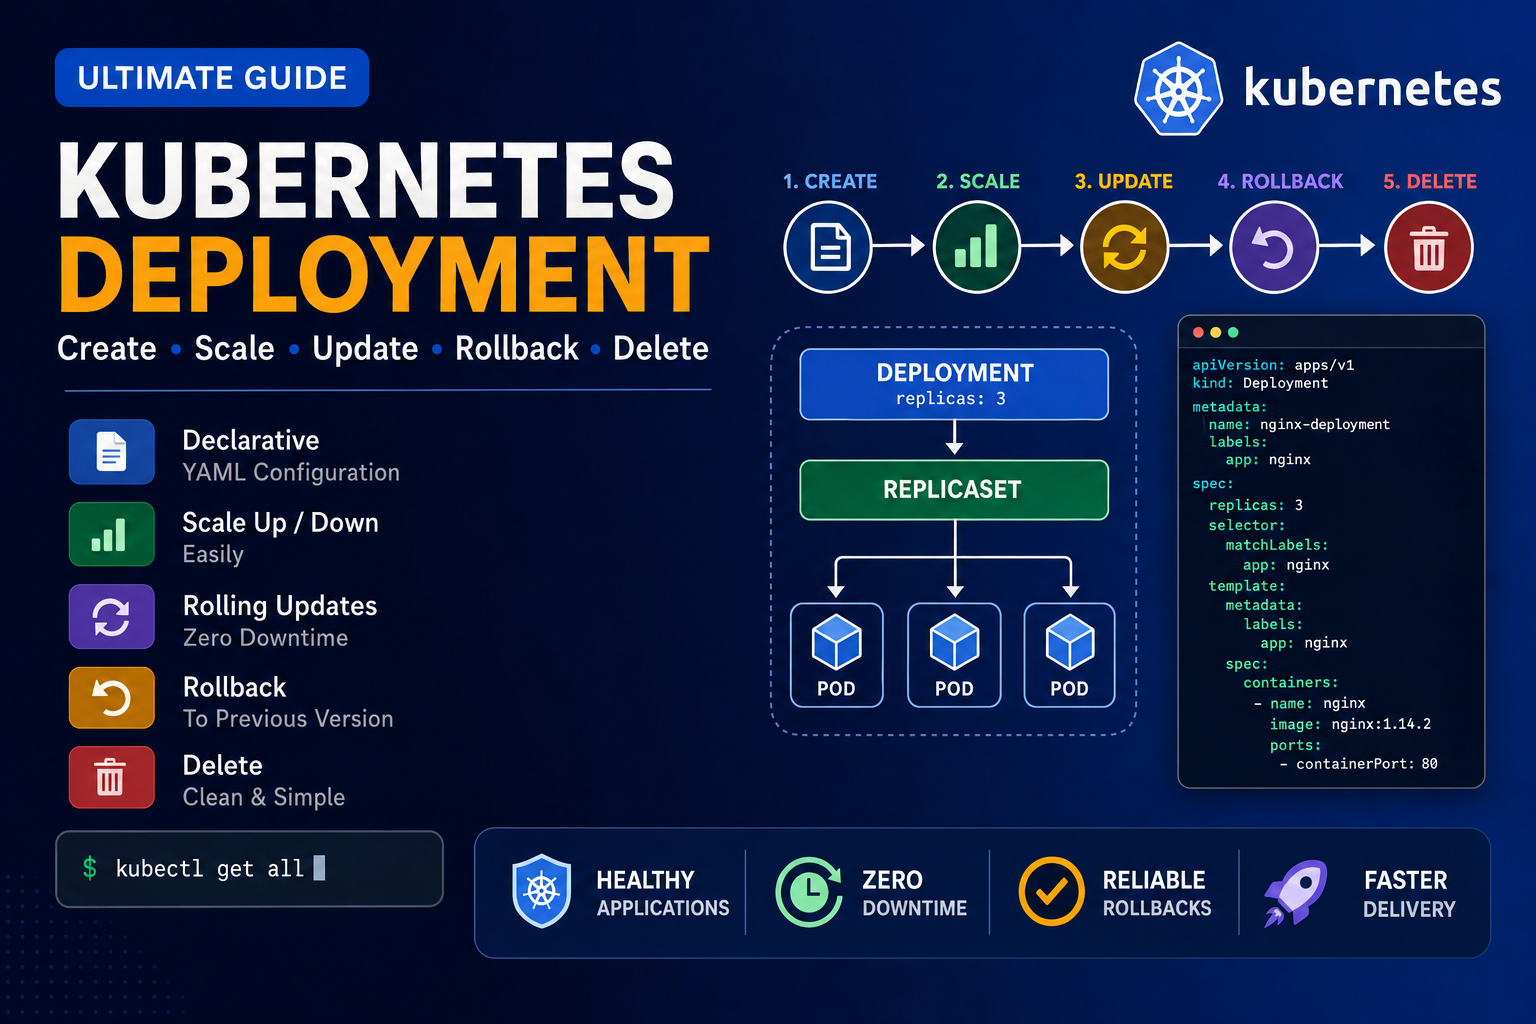This screenshot has height=1024, width=1536.
Task: Click the 'replicas: 3' YAML code line
Action: coord(1256,505)
